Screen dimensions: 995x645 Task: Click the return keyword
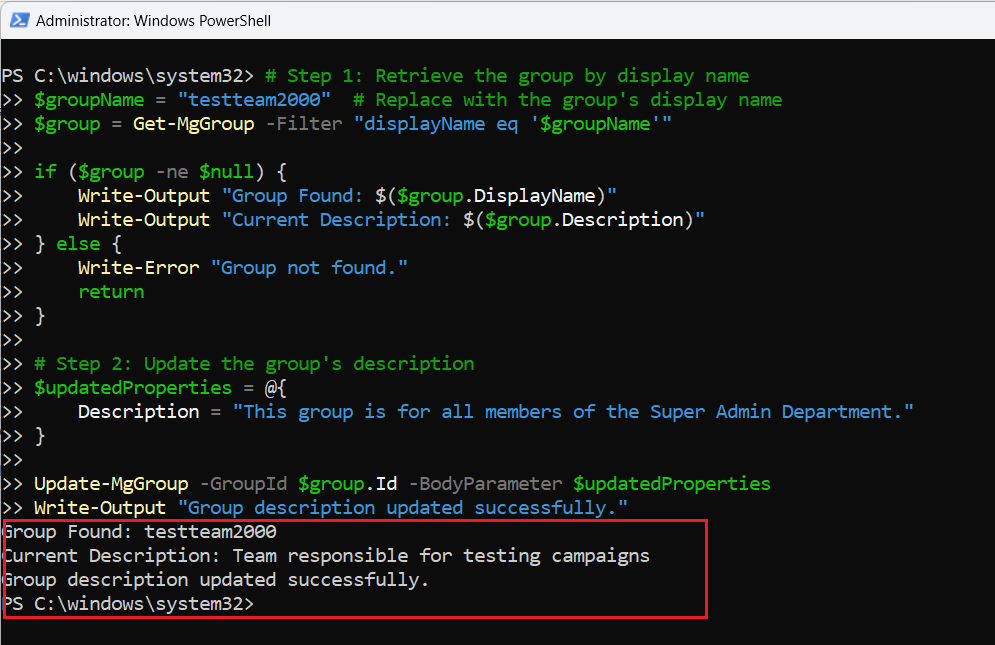pos(111,292)
